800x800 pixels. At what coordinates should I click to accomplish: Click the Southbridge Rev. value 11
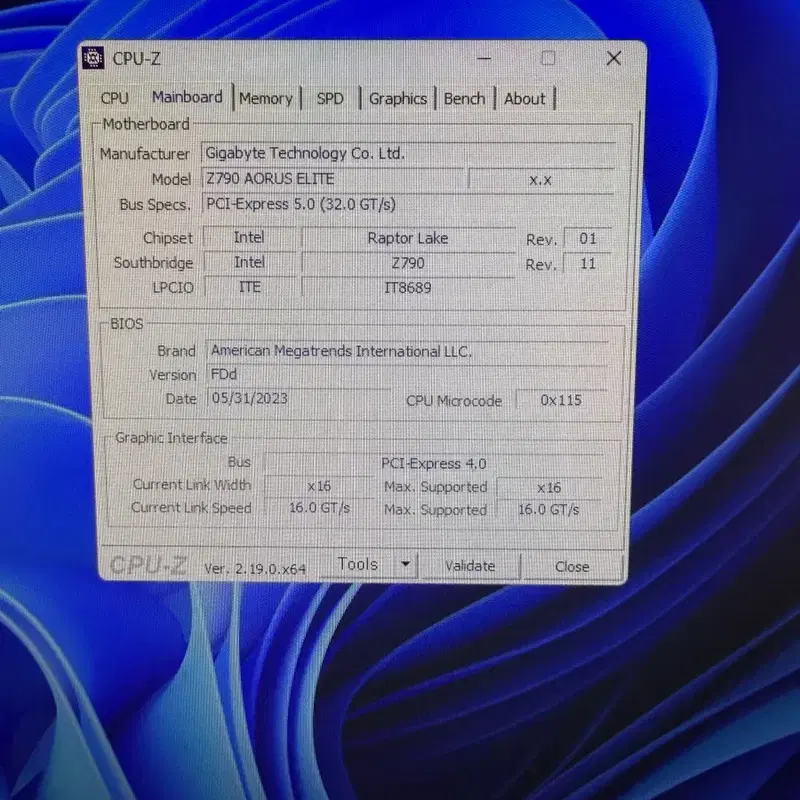588,264
